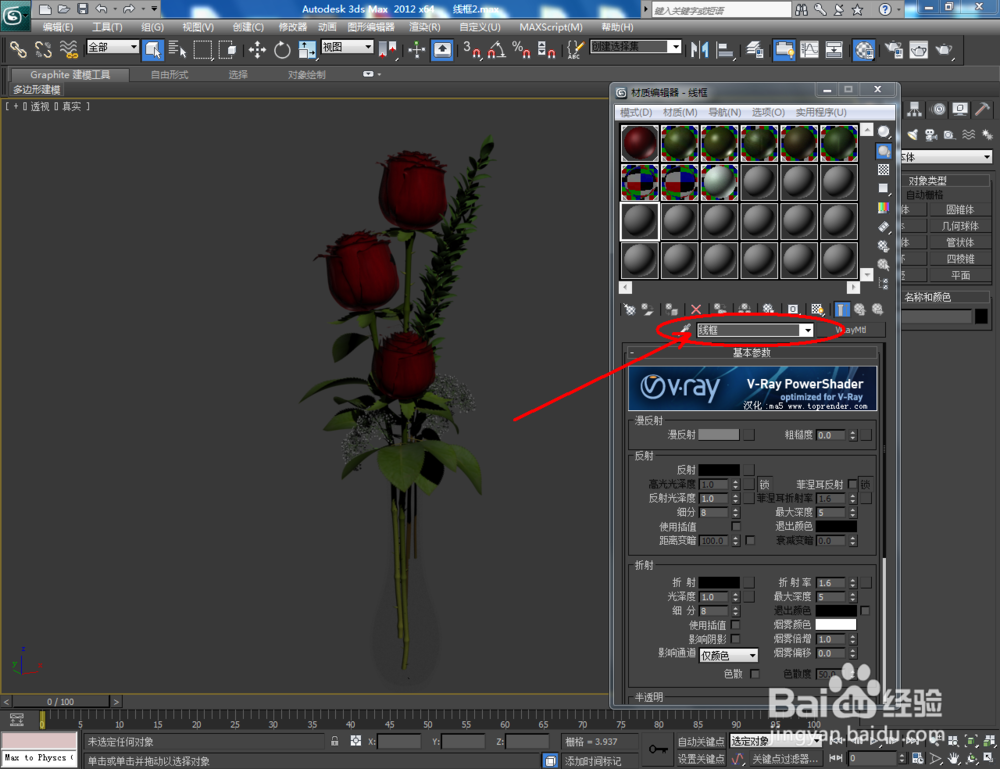The image size is (1000, 769).
Task: Click '设置关键点' Set Key button
Action: coord(700,759)
